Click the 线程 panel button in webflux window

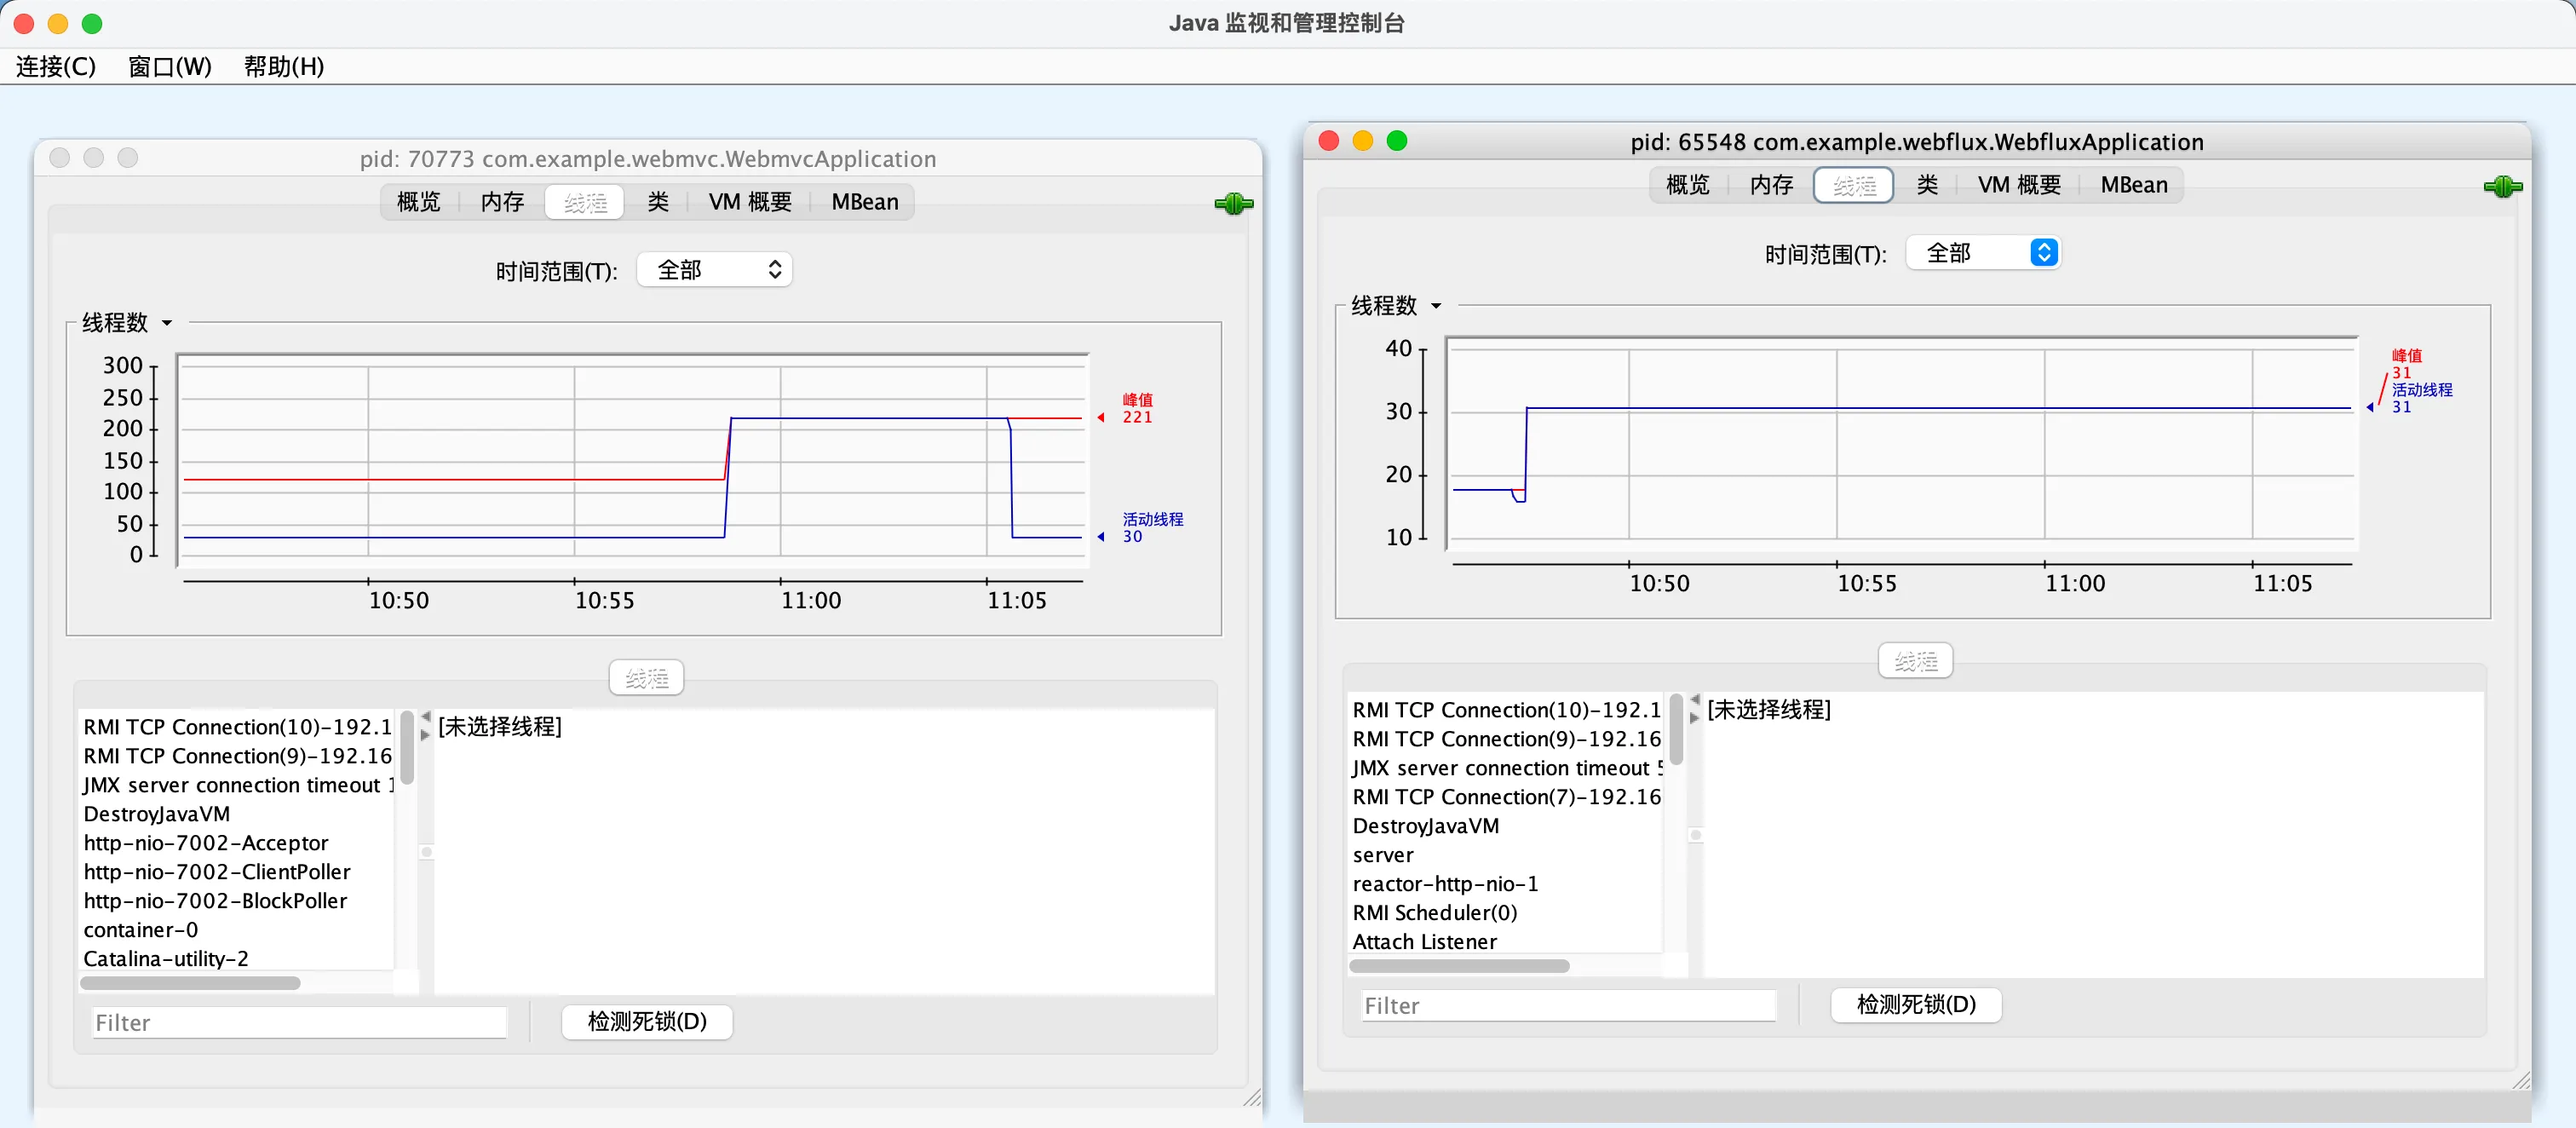[1916, 662]
